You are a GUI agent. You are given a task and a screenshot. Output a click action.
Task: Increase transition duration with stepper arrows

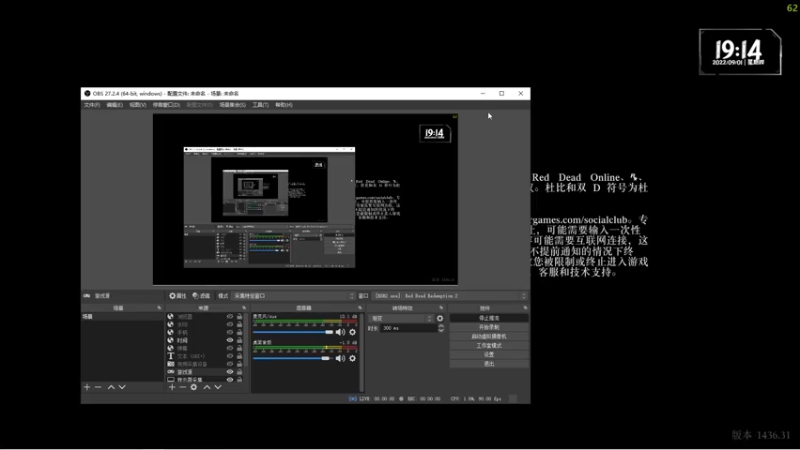441,326
